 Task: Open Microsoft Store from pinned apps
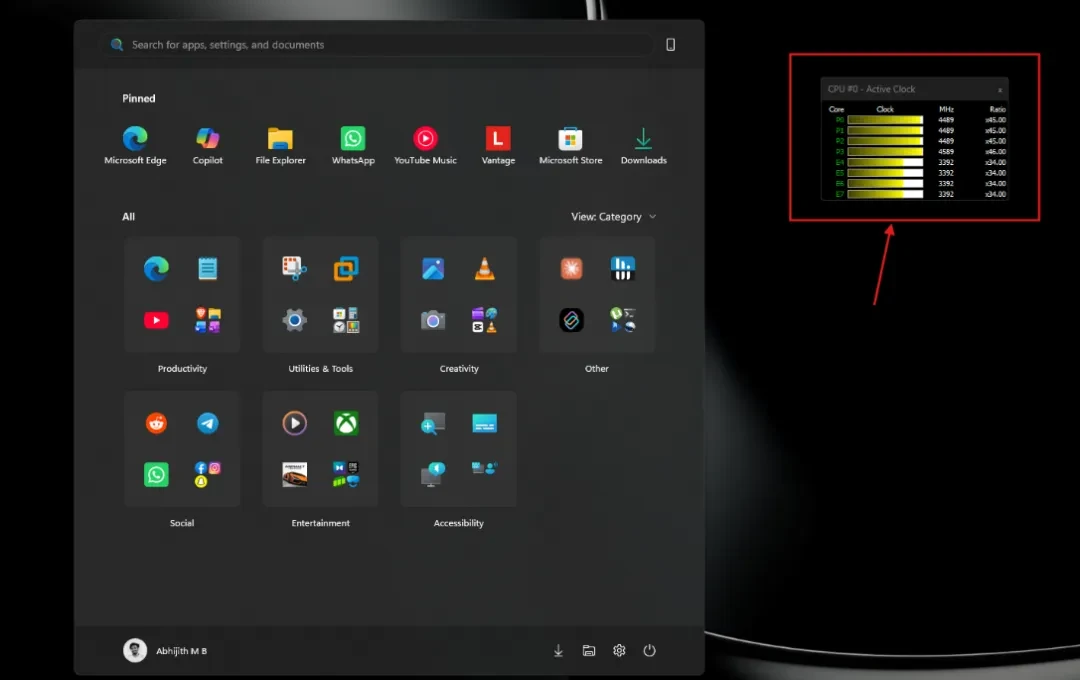pos(570,146)
